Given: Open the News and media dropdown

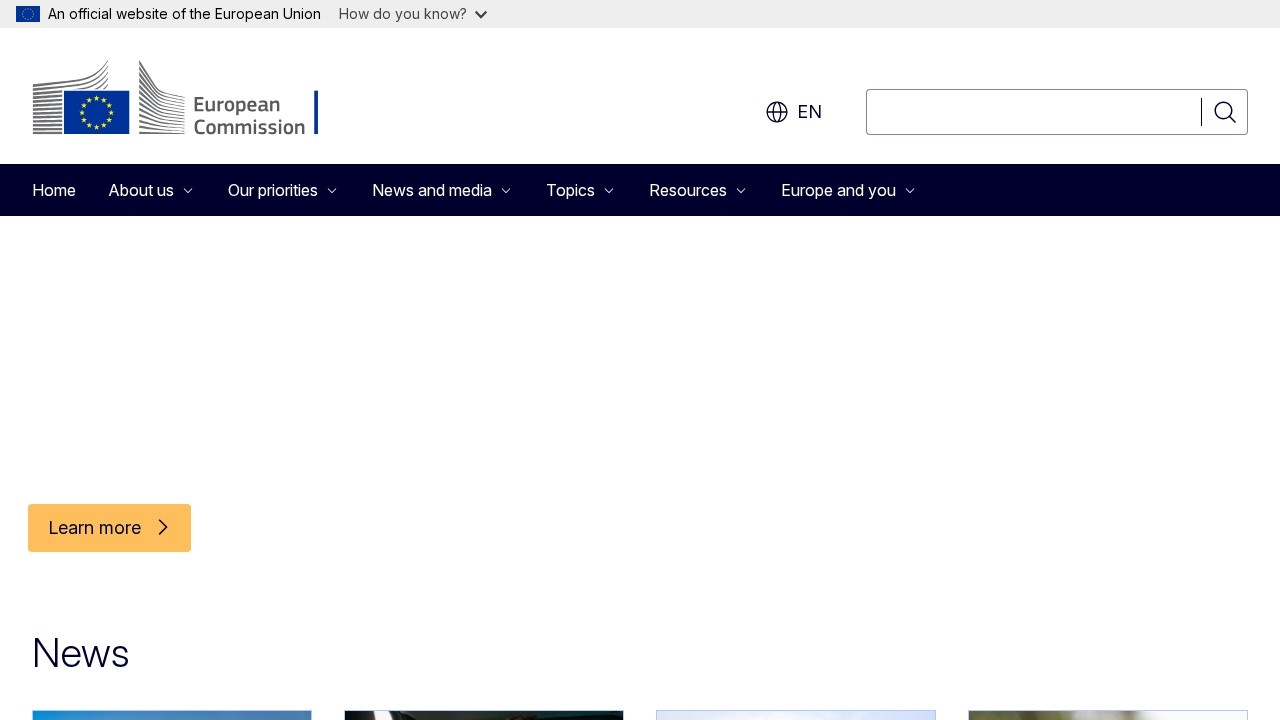Looking at the screenshot, I should tap(441, 190).
